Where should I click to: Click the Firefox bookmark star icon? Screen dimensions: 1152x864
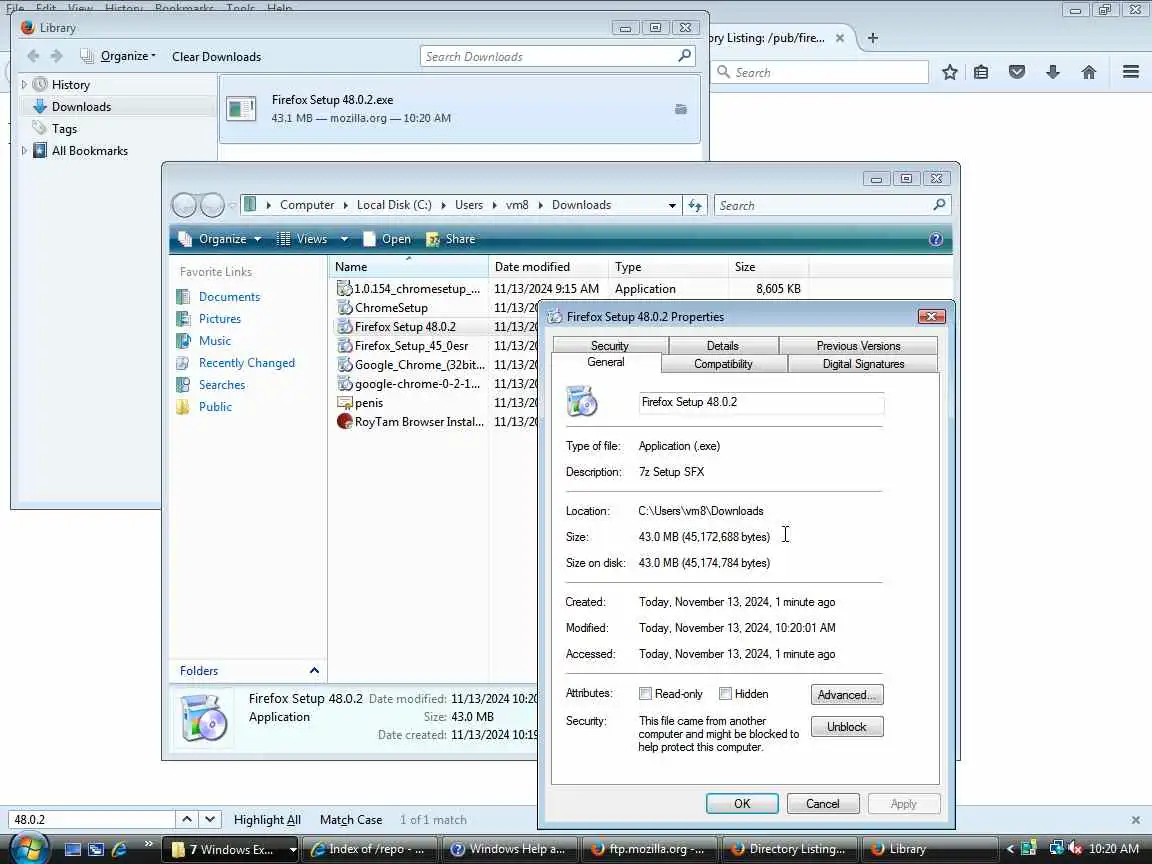click(x=950, y=72)
